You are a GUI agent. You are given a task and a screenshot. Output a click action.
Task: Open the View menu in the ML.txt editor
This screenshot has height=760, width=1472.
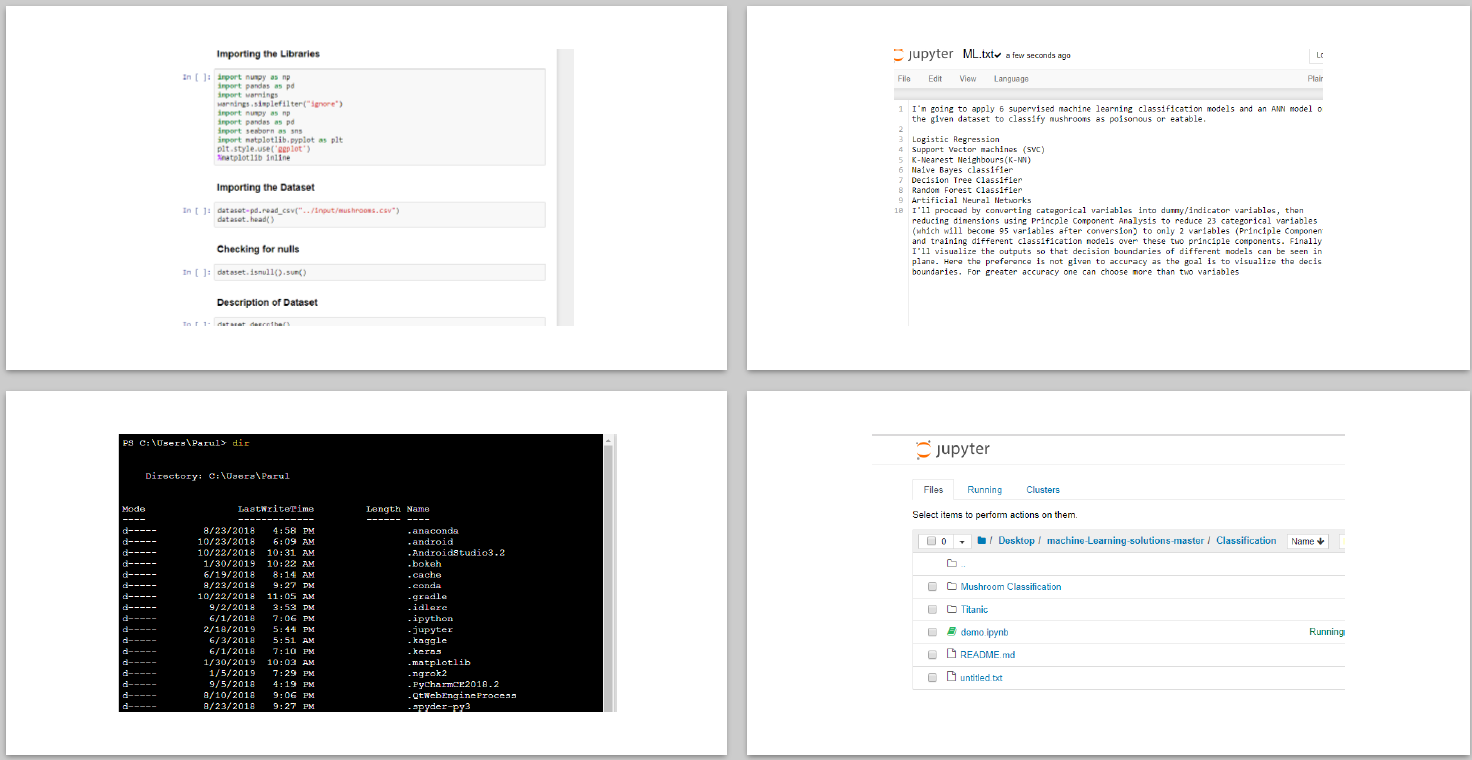[968, 78]
